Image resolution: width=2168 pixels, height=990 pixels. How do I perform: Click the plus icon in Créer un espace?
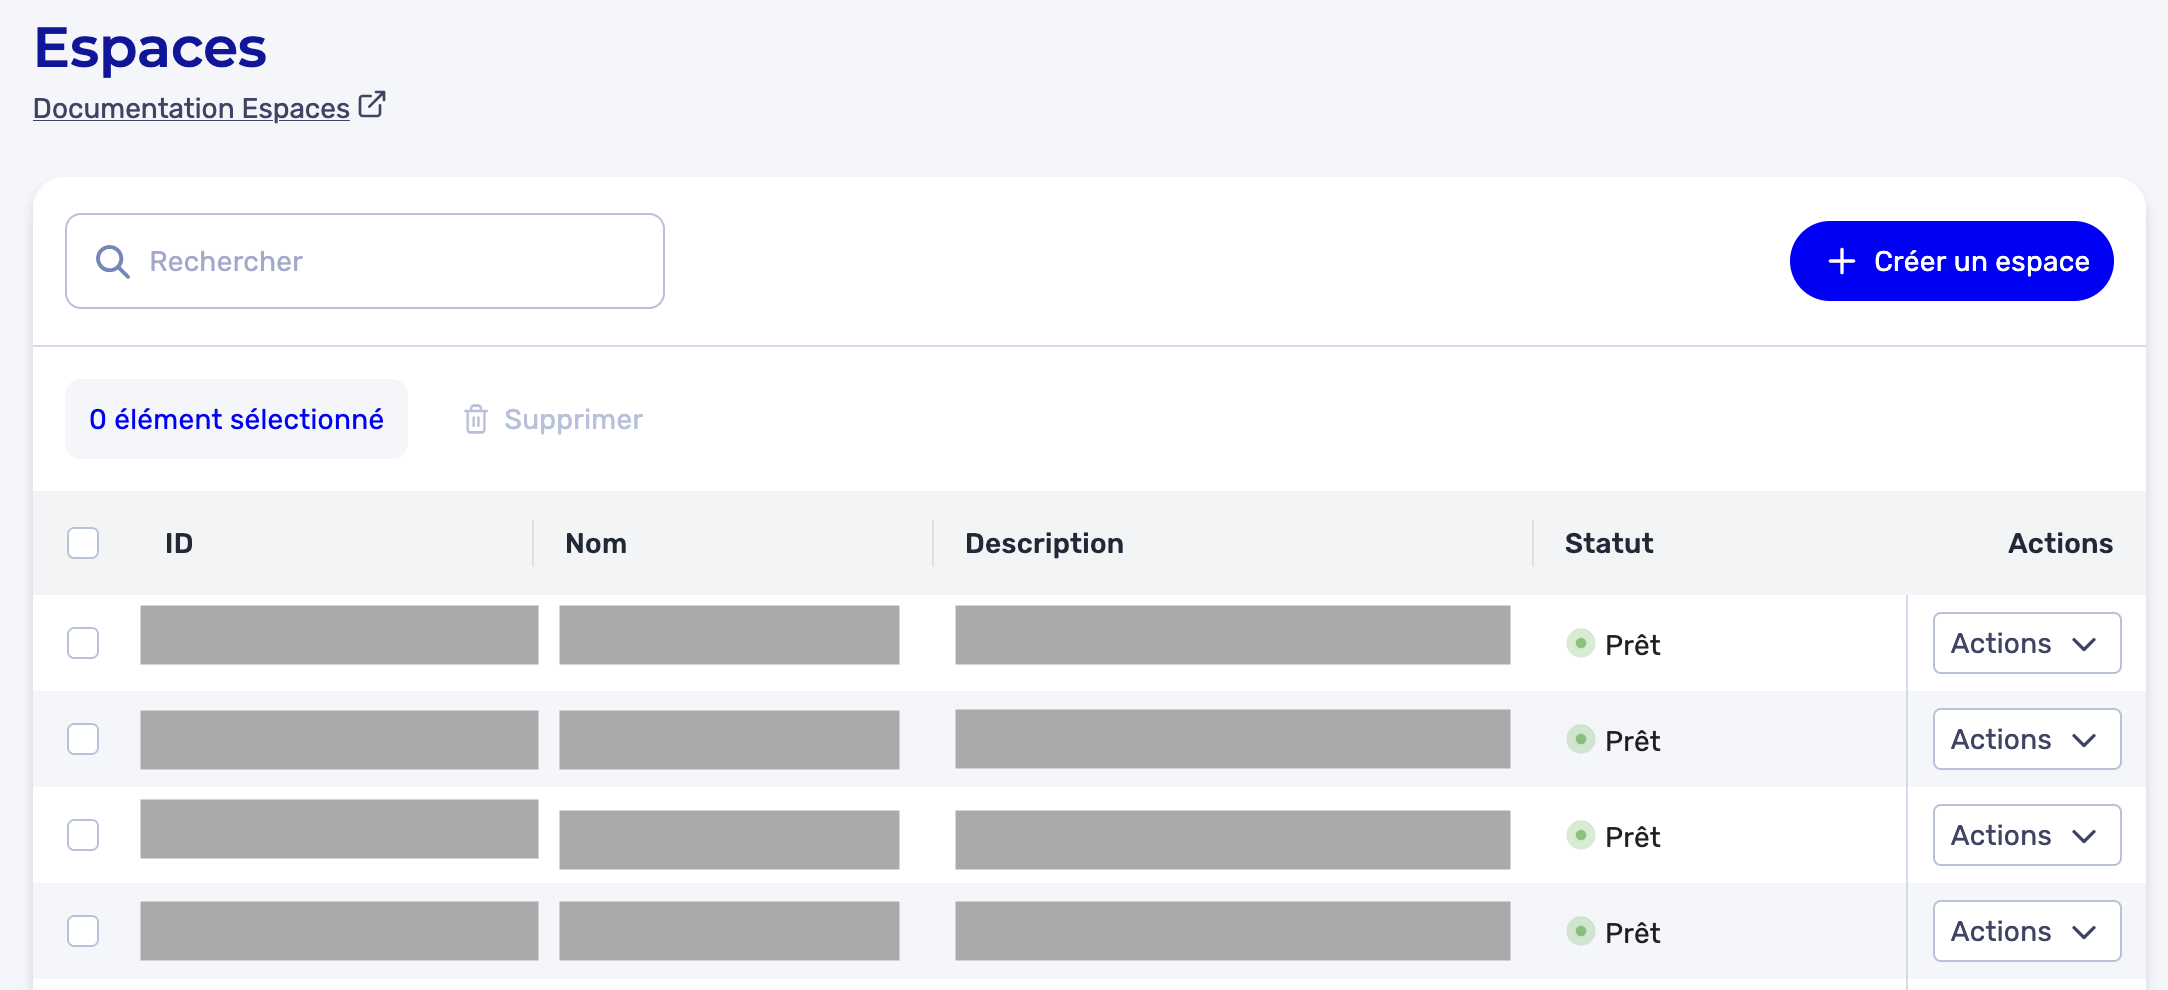[x=1841, y=262]
